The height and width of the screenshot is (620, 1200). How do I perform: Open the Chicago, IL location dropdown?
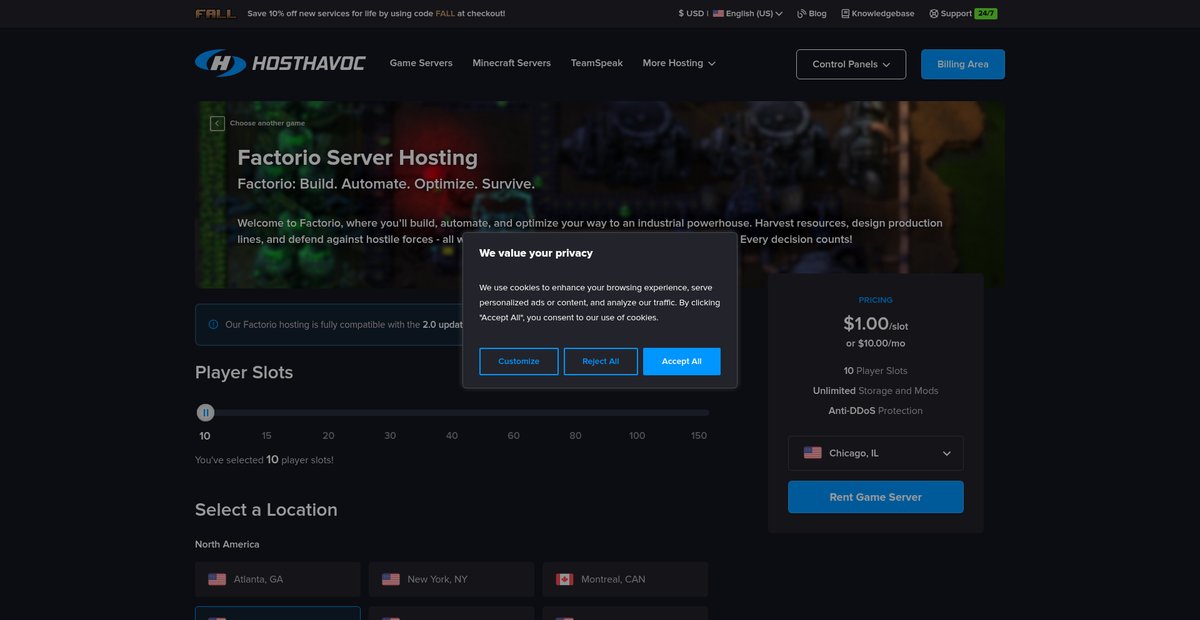click(x=876, y=453)
